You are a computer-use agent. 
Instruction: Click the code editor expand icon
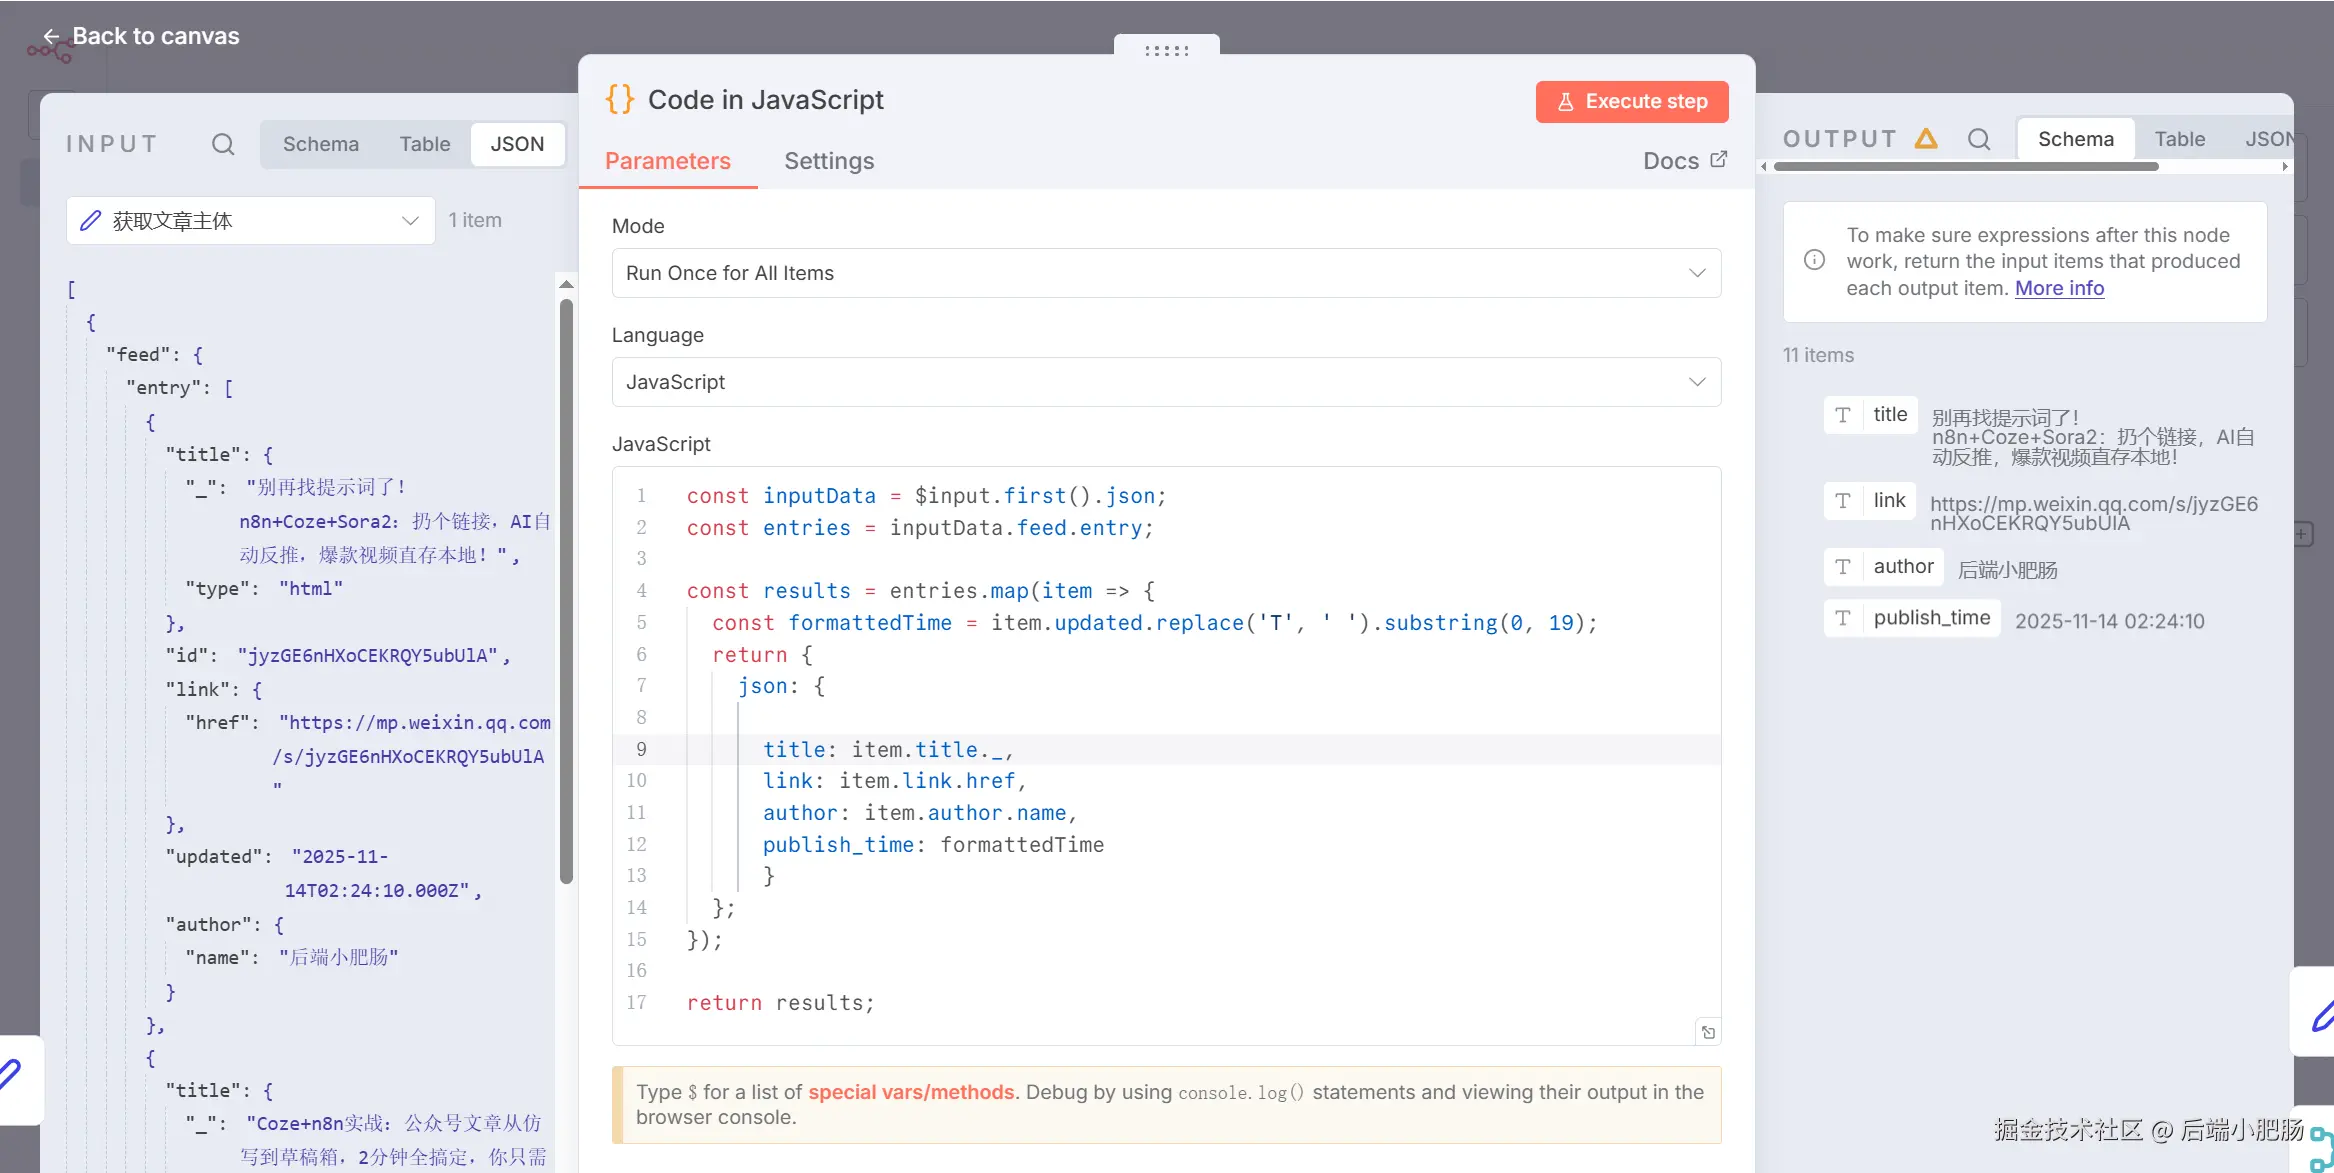(x=1708, y=1033)
